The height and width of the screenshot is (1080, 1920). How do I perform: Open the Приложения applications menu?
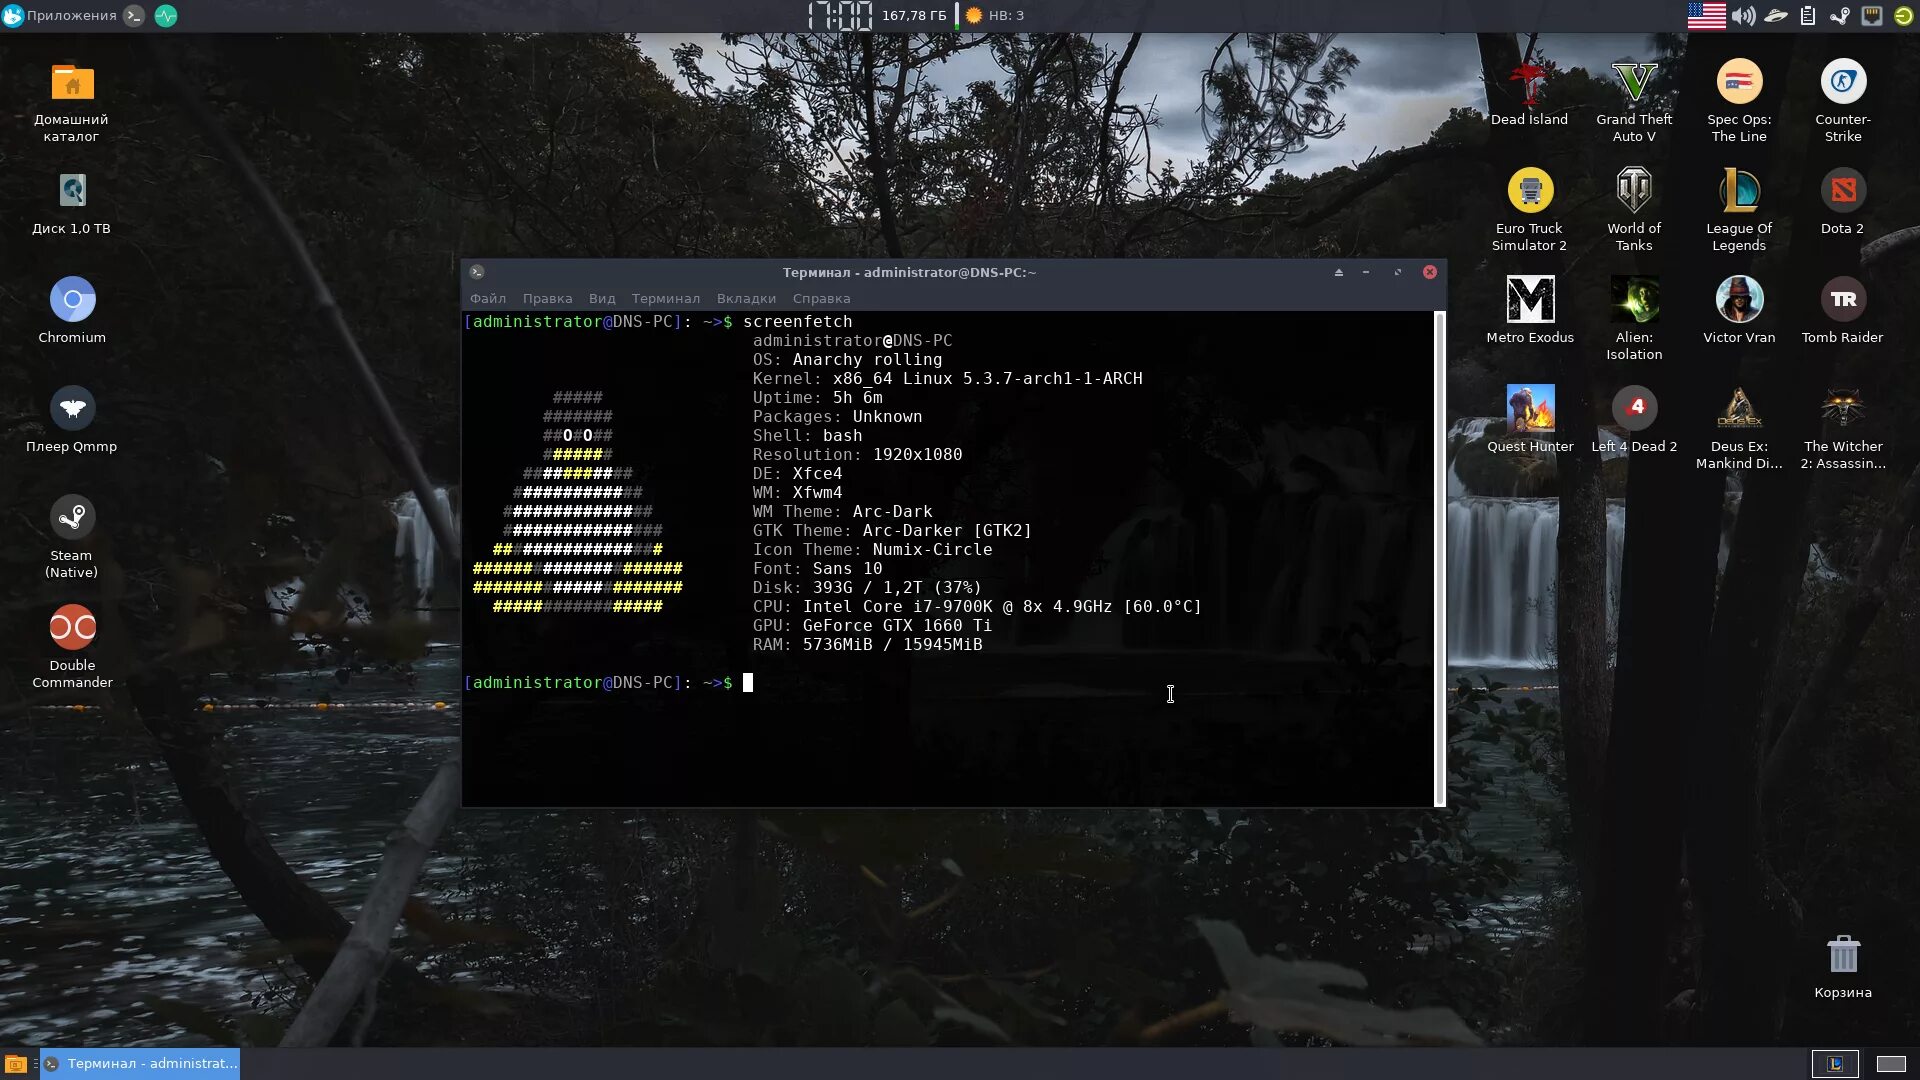60,15
